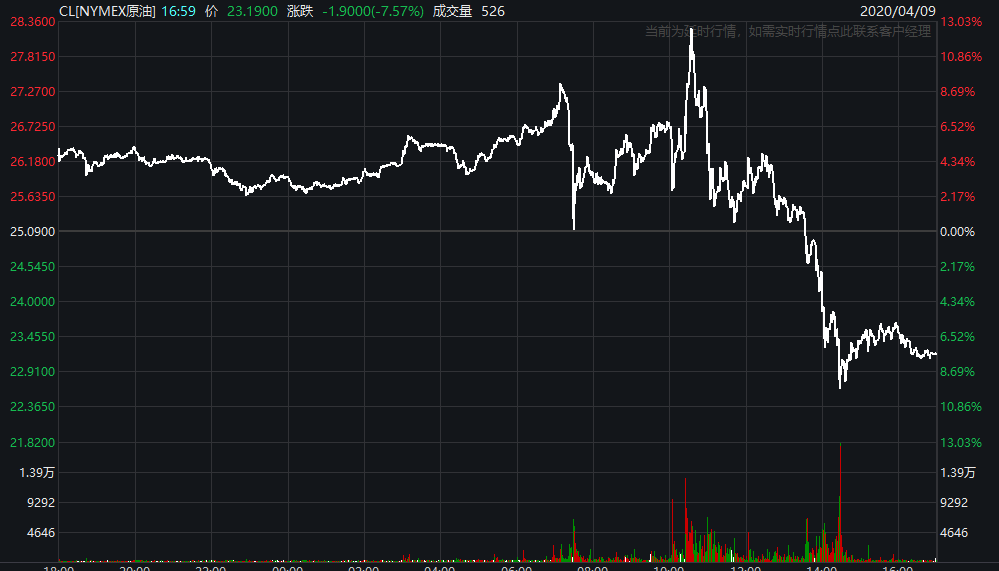The width and height of the screenshot is (999, 571).
Task: Click the 0.00% percent axis label
Action: (958, 232)
